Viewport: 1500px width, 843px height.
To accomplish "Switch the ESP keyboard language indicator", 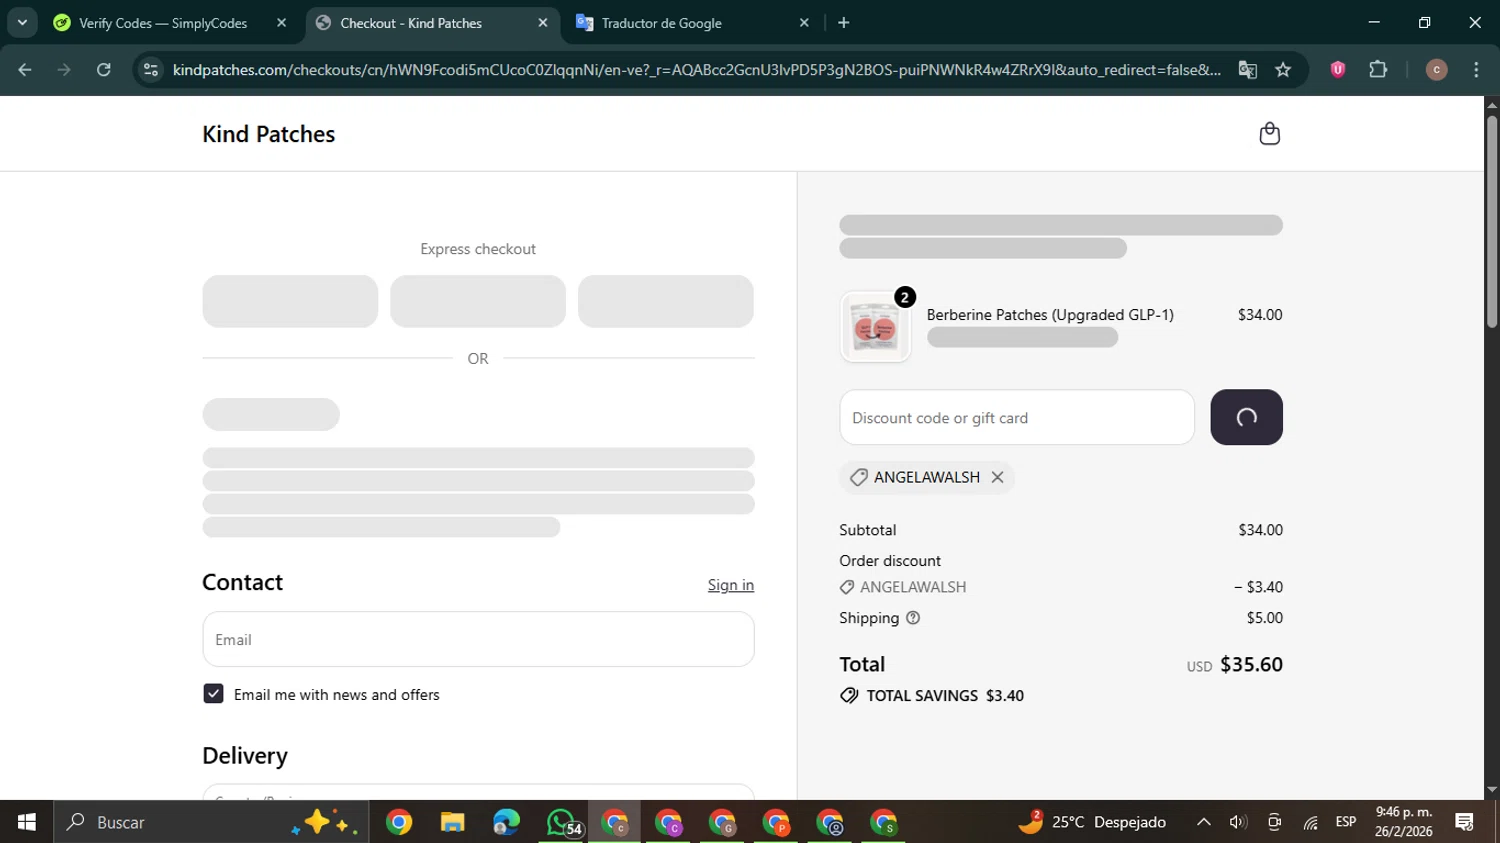I will [1346, 822].
